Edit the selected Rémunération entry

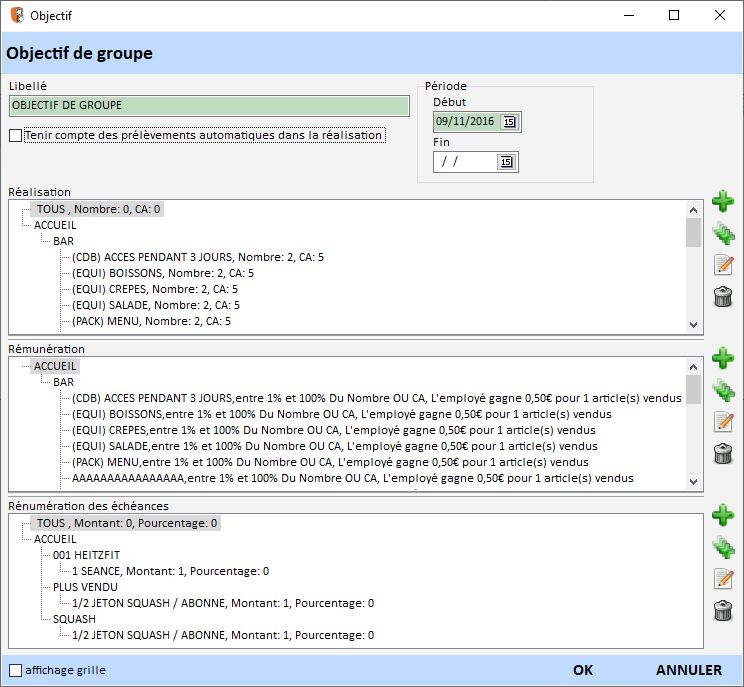722,422
